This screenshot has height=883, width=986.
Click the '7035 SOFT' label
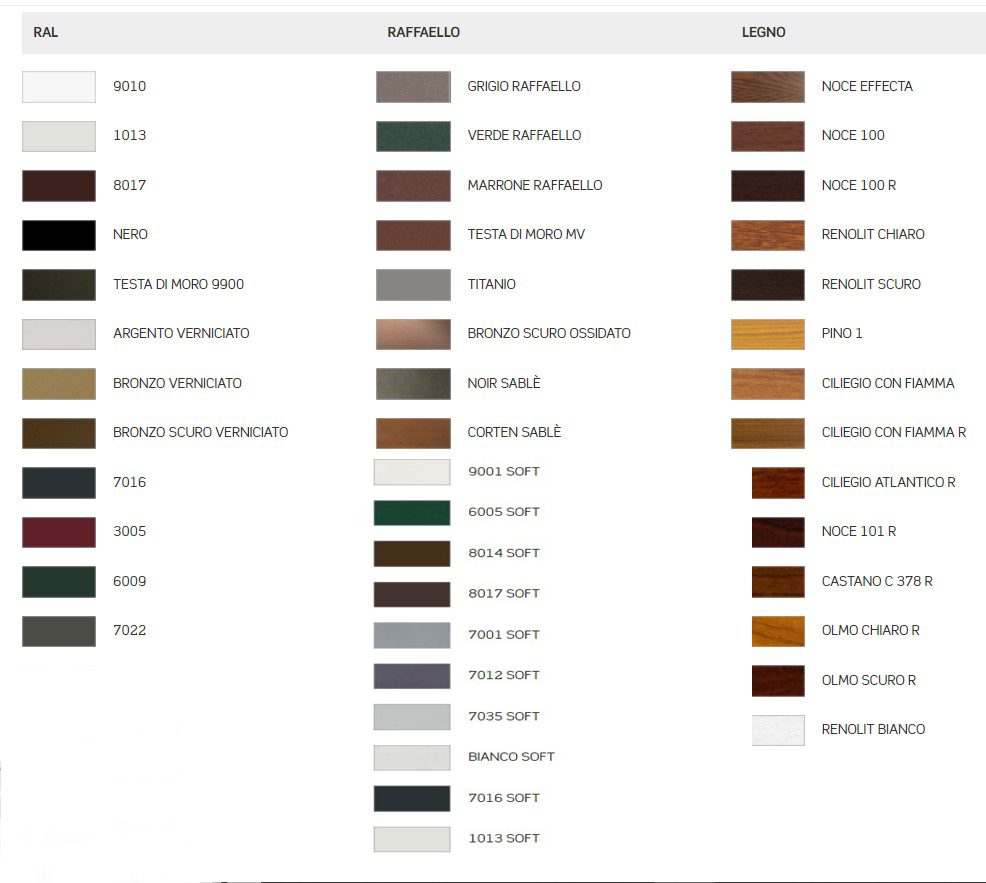point(504,716)
